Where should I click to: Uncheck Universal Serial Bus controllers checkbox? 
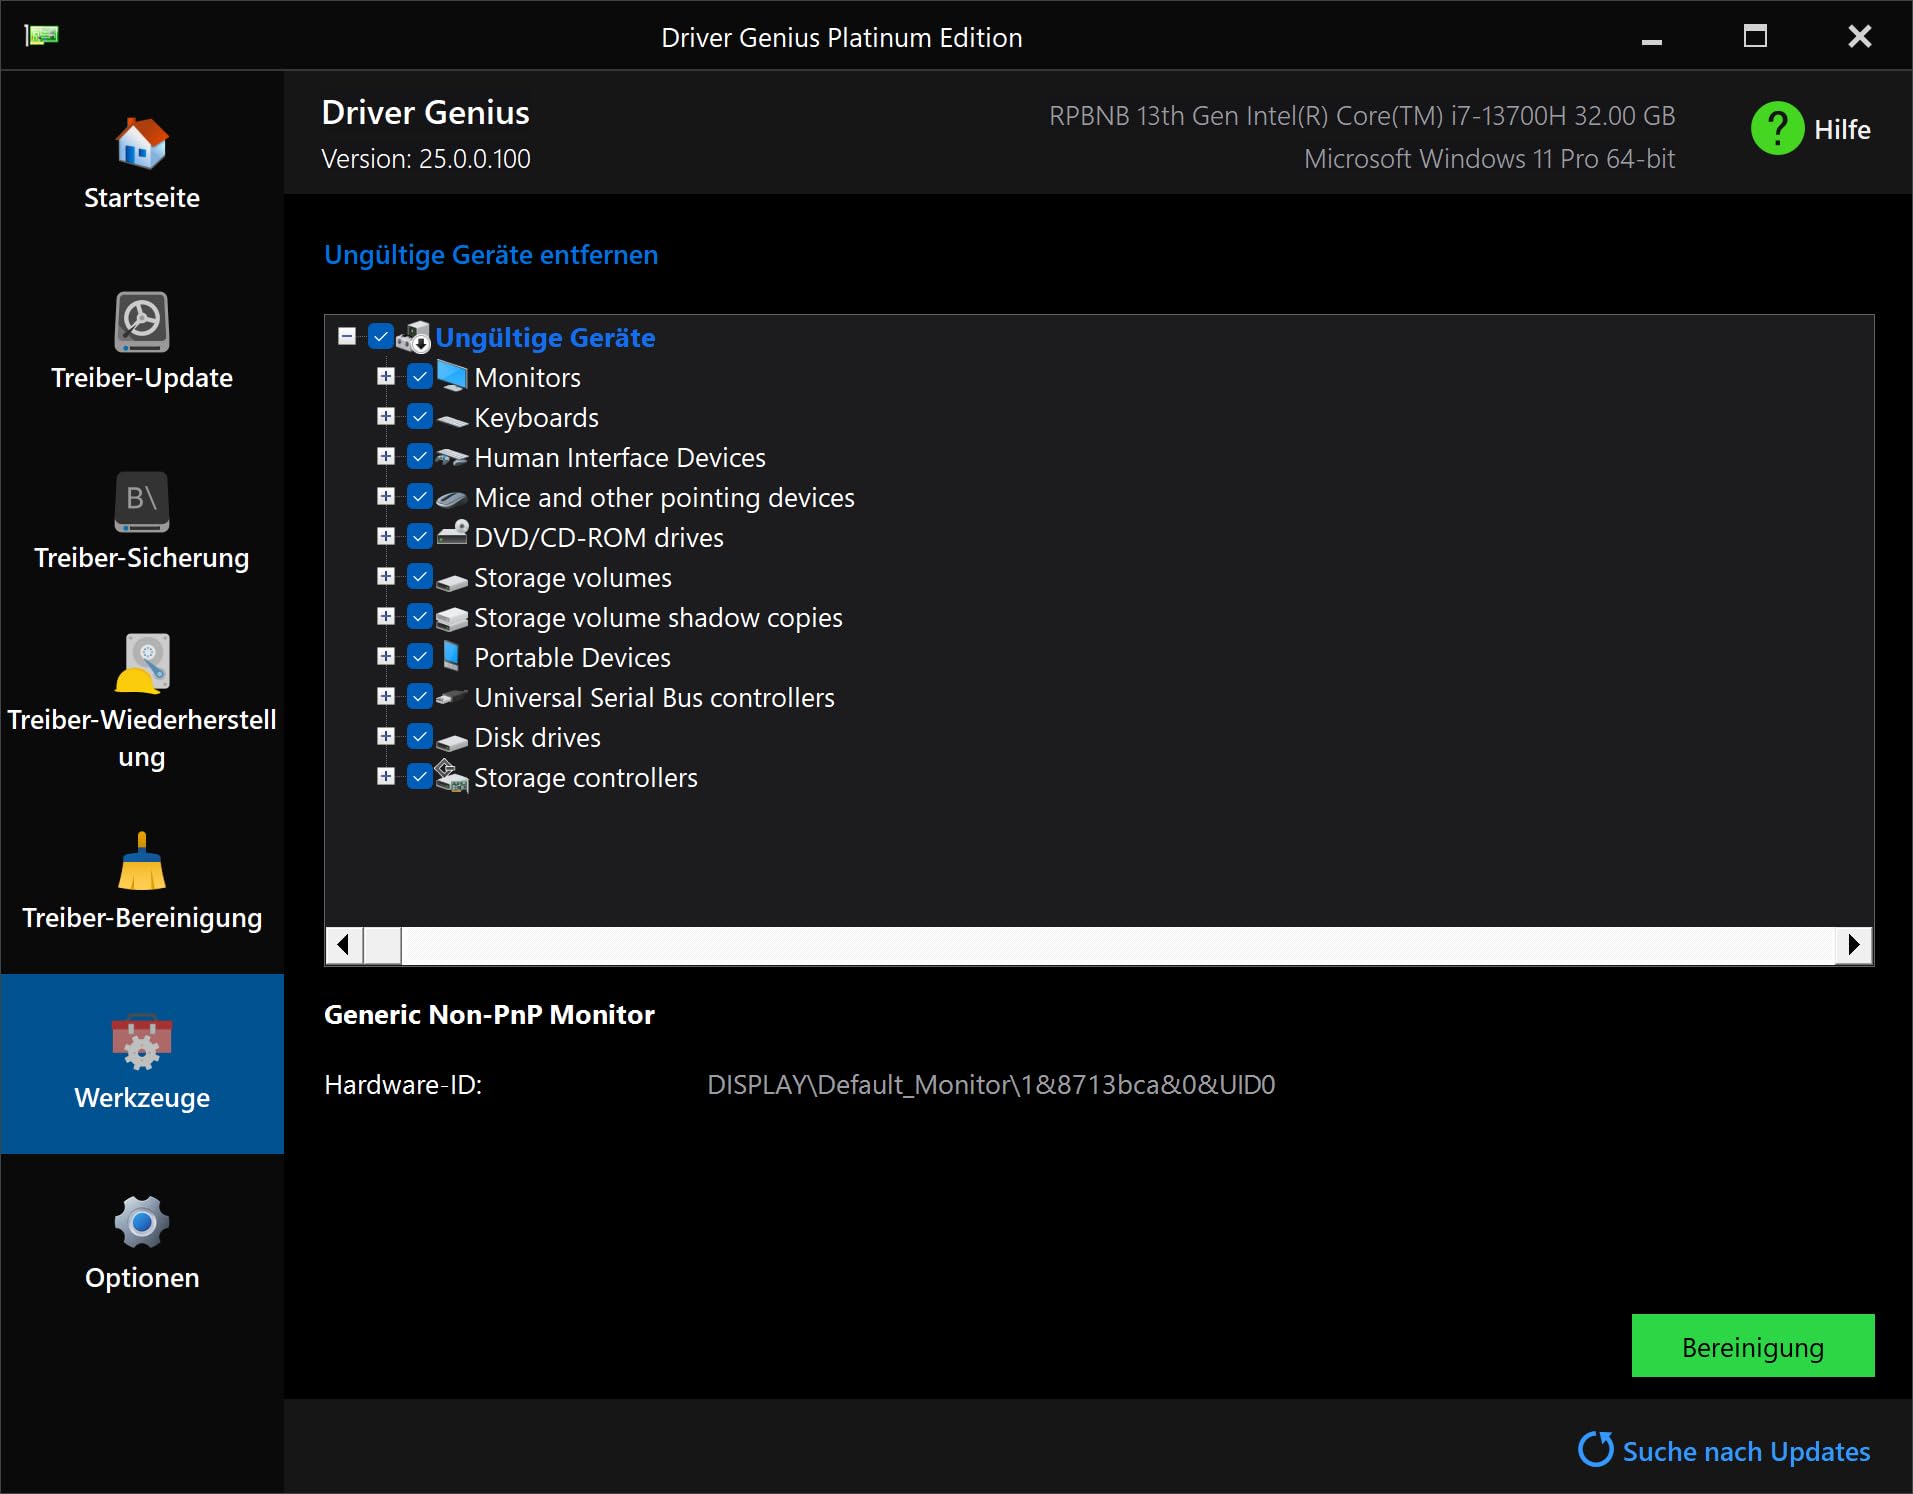pyautogui.click(x=420, y=696)
